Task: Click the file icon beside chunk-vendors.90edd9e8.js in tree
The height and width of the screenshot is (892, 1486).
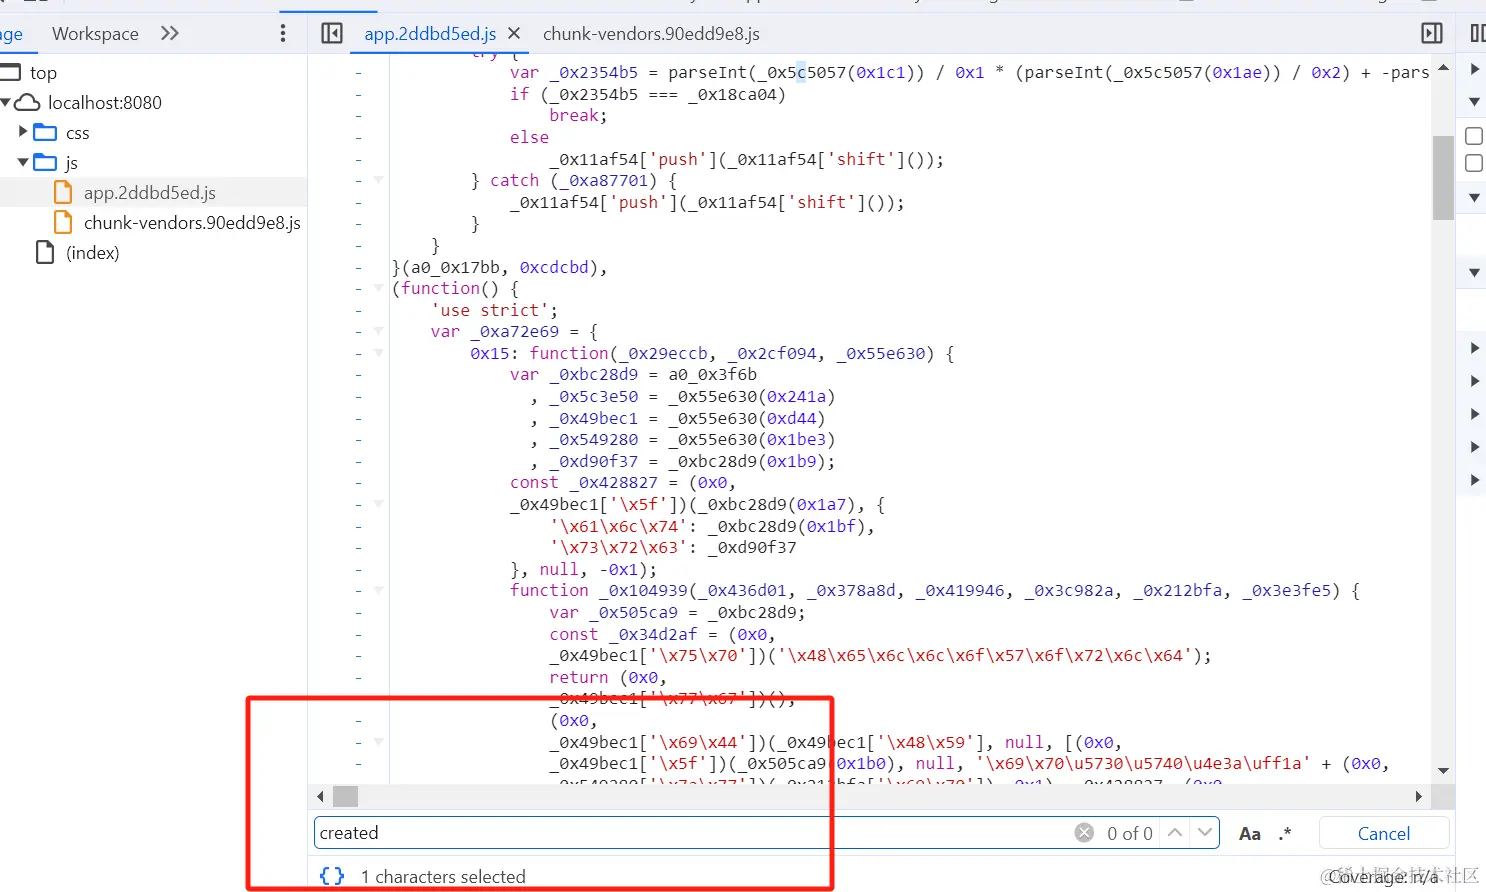Action: pos(63,222)
